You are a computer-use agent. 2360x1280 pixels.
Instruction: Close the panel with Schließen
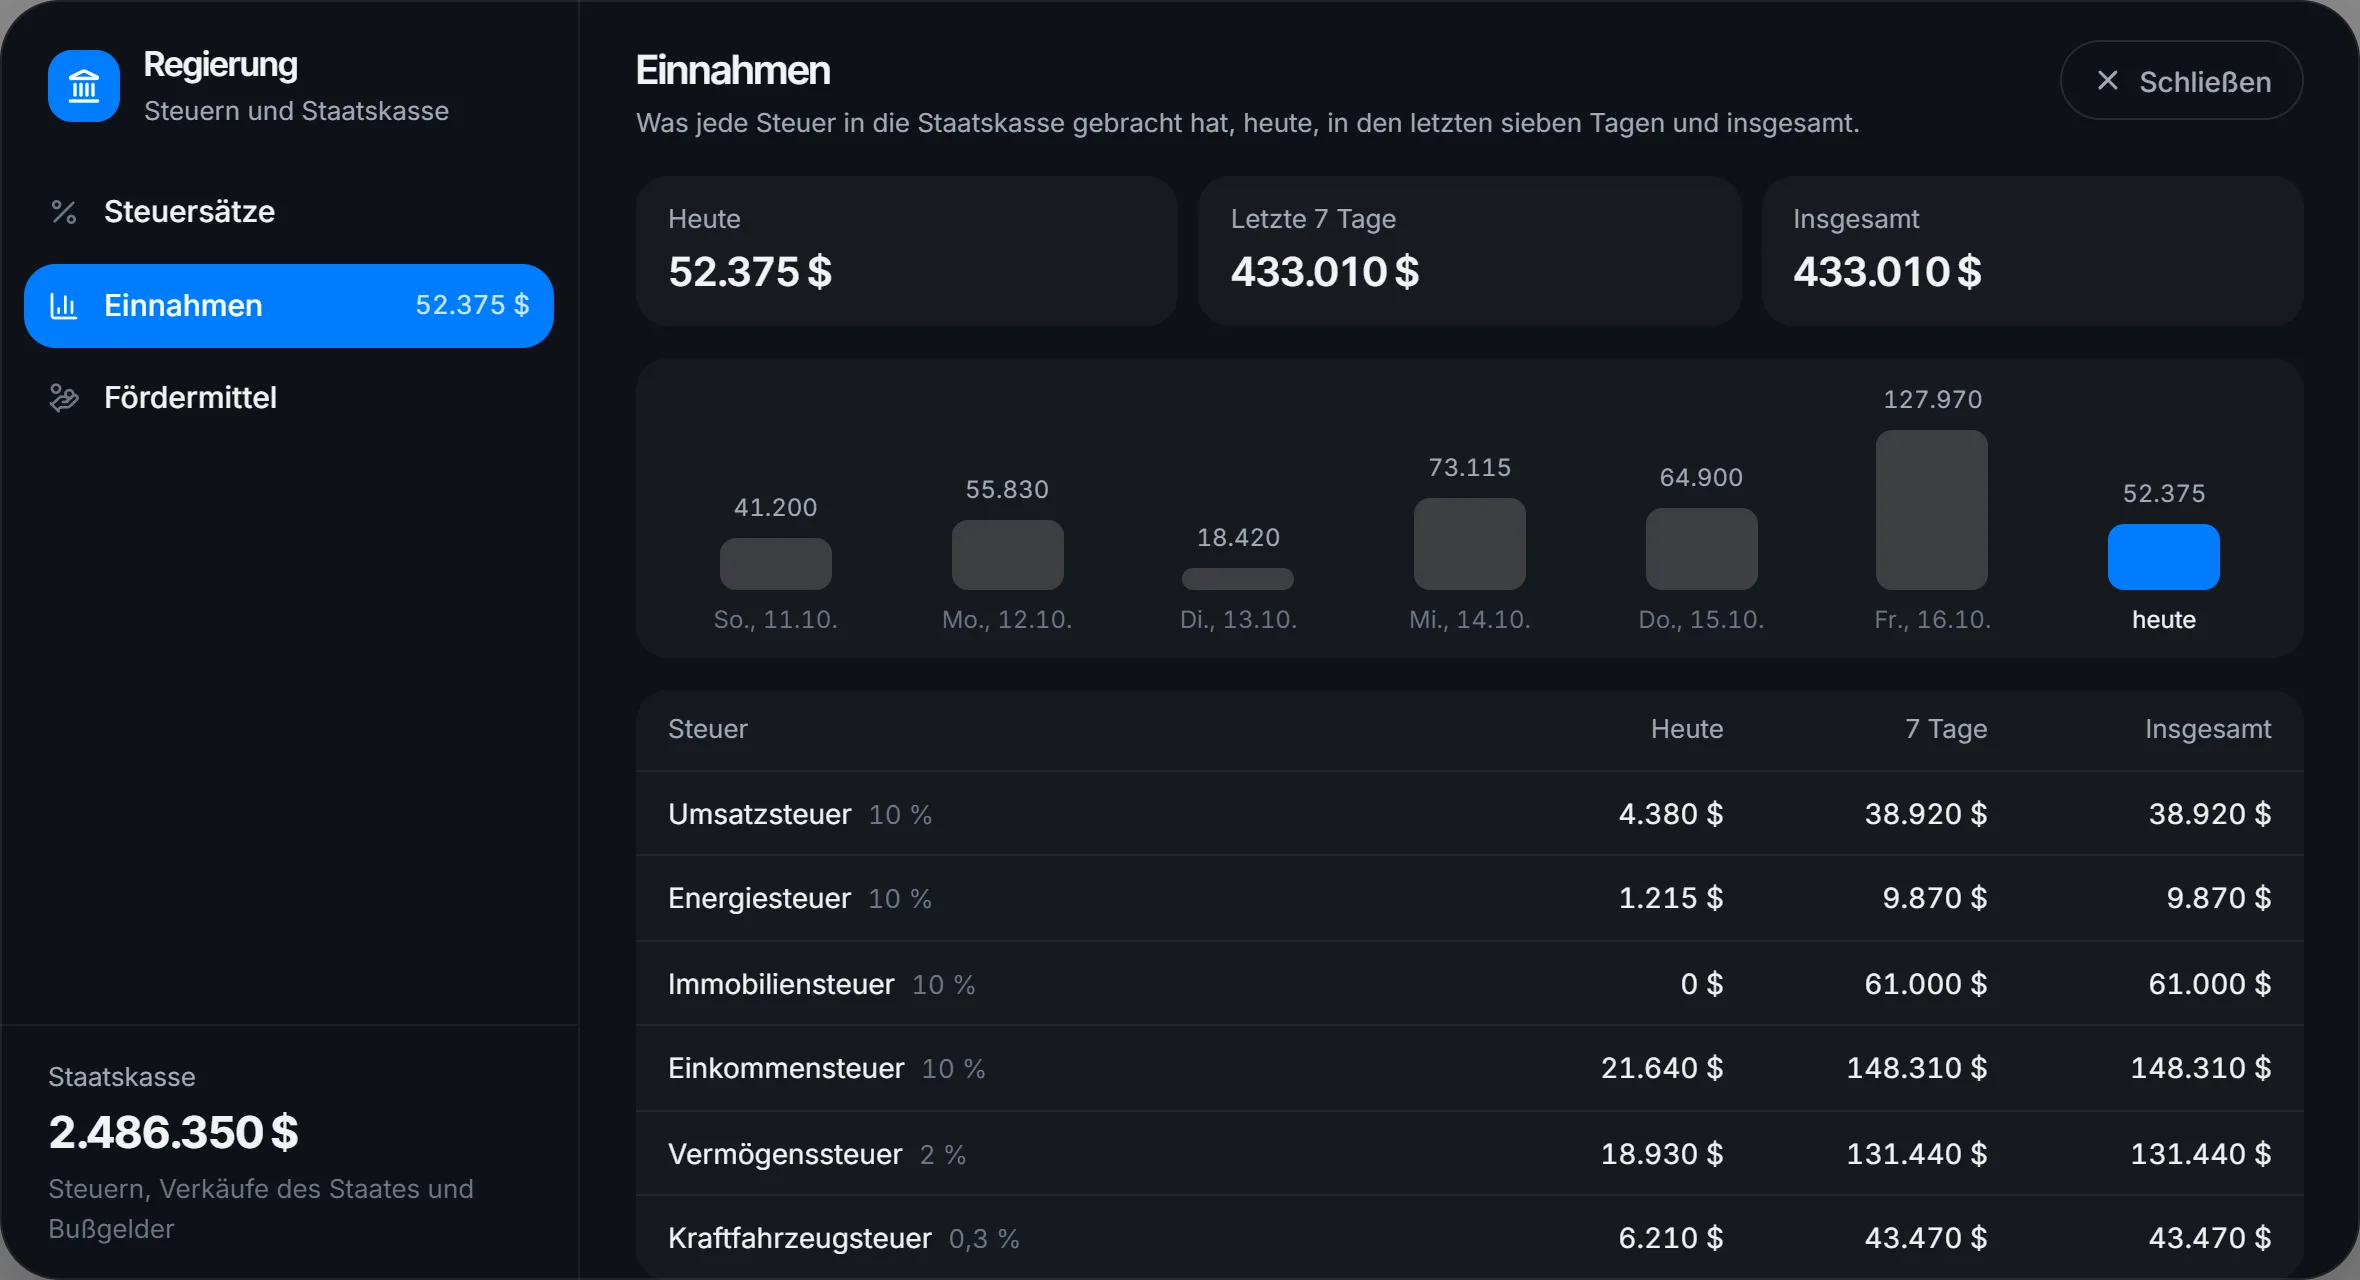click(x=2182, y=81)
